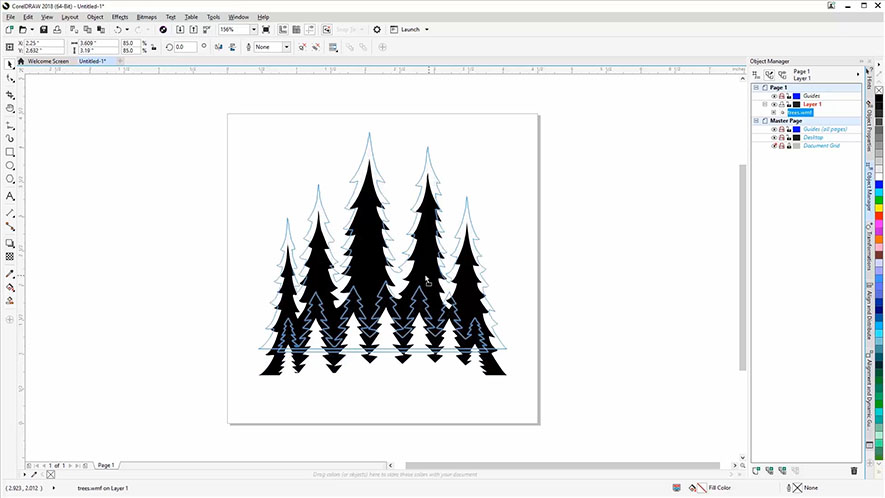Open the Launch dropdown

coord(427,30)
